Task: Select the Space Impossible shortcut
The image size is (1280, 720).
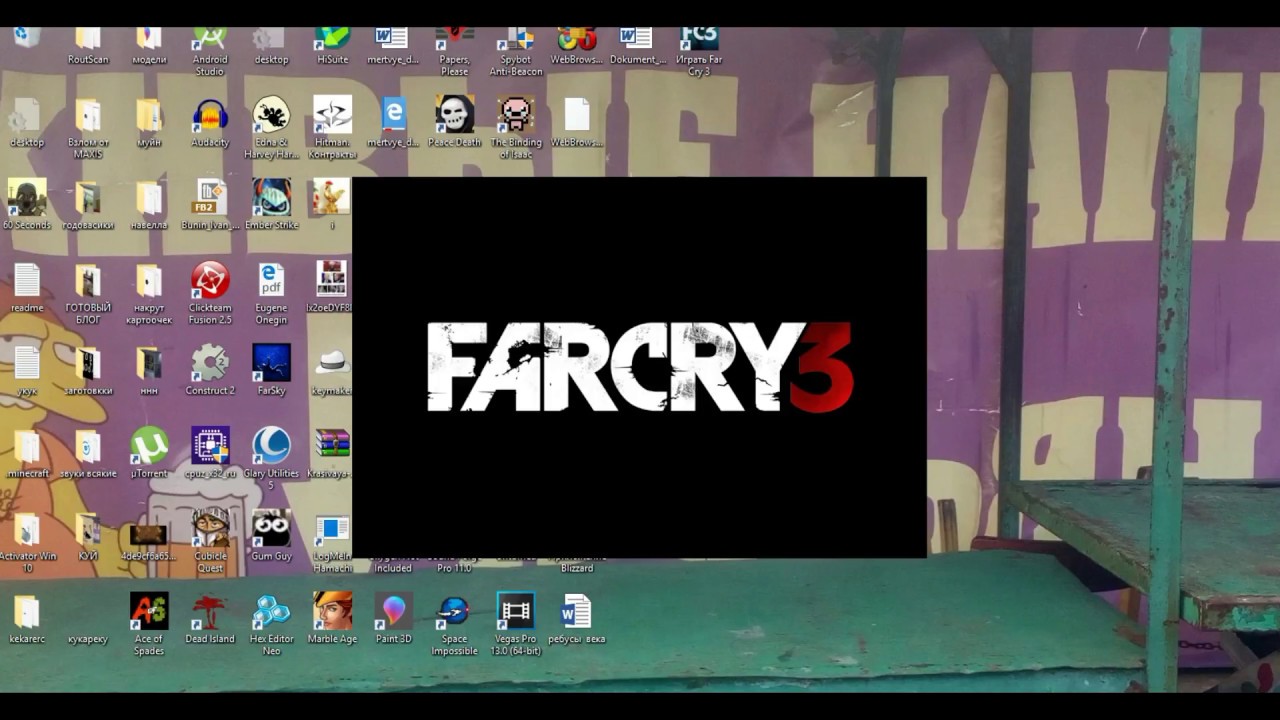Action: click(x=455, y=625)
